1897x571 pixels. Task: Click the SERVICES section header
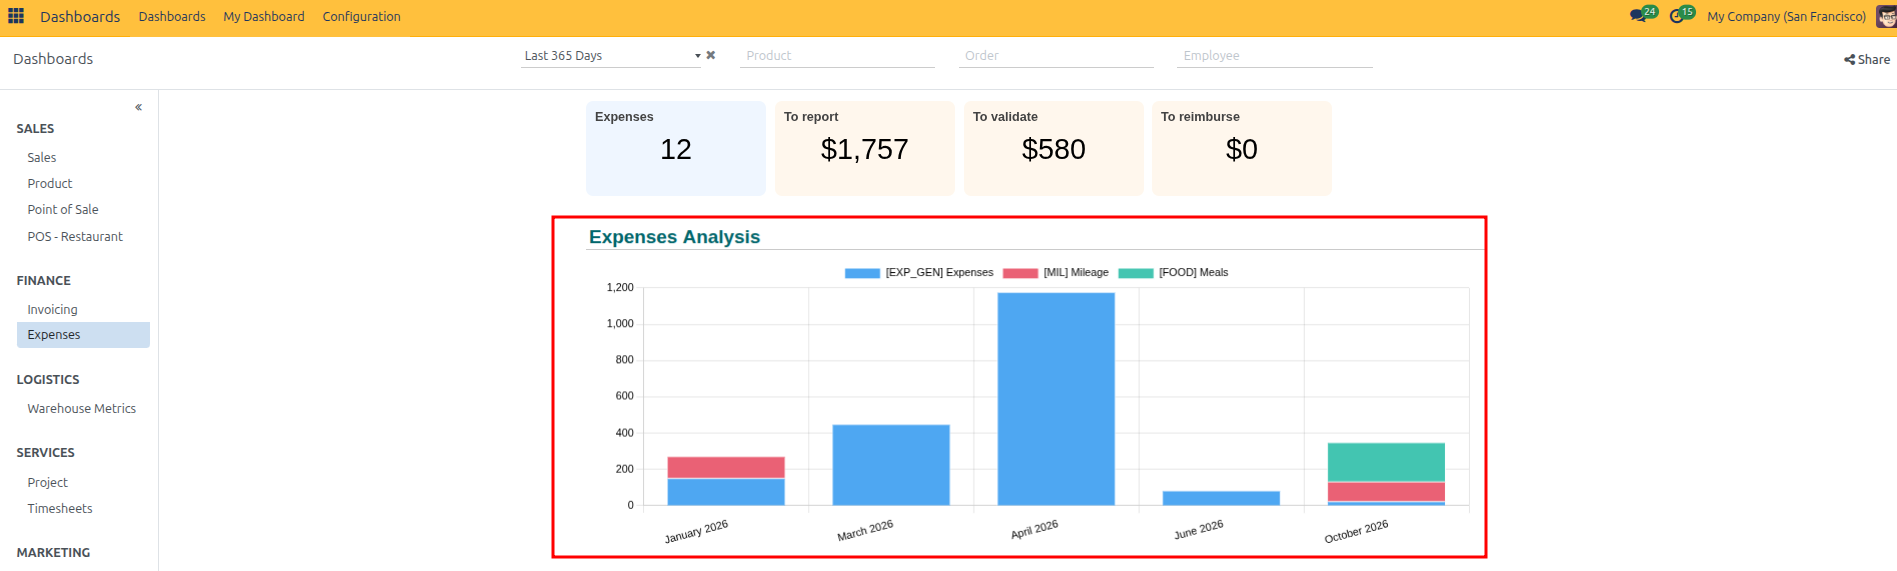pyautogui.click(x=45, y=453)
